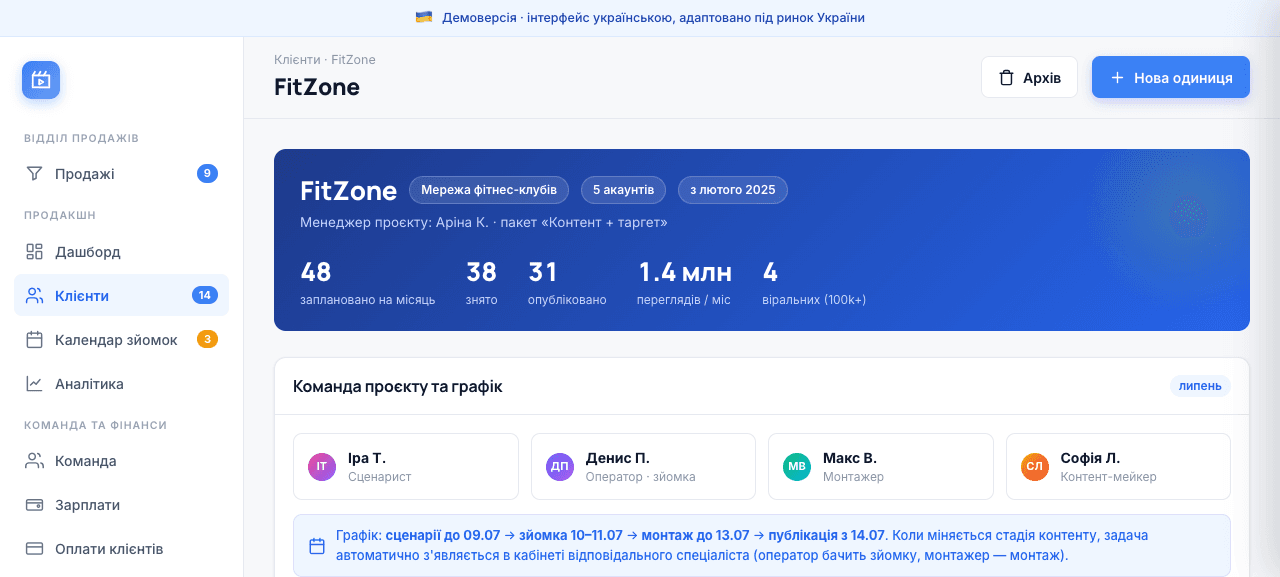This screenshot has width=1280, height=577.
Task: Open the Аналітика page
Action: point(121,384)
